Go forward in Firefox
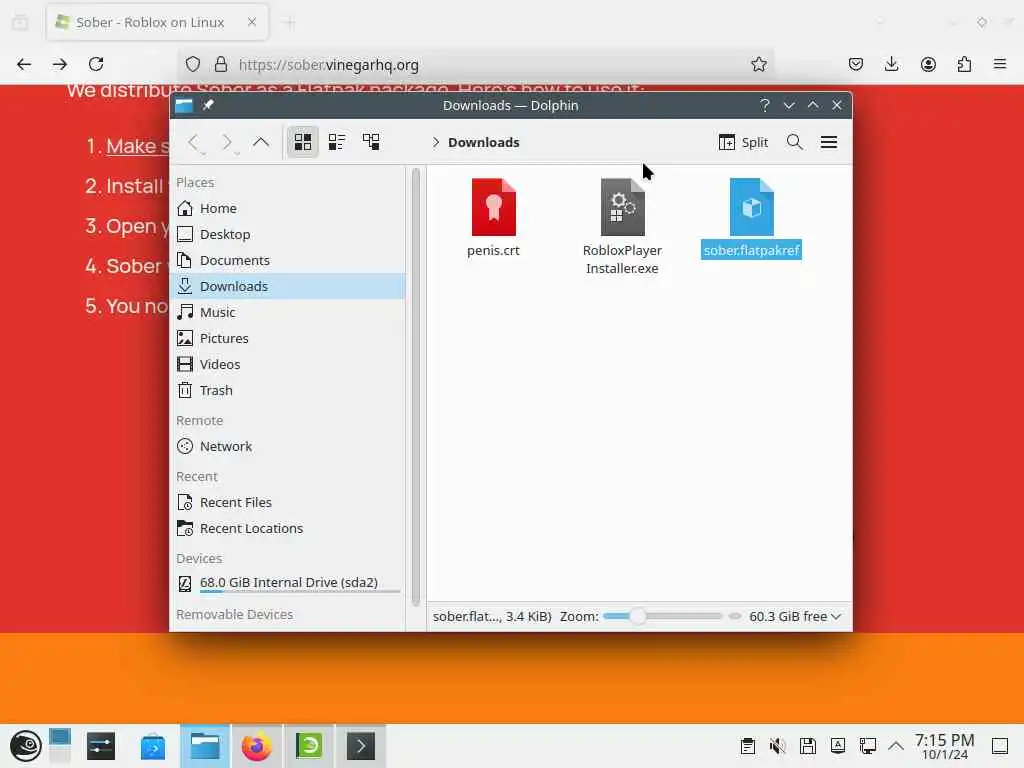 pyautogui.click(x=60, y=64)
